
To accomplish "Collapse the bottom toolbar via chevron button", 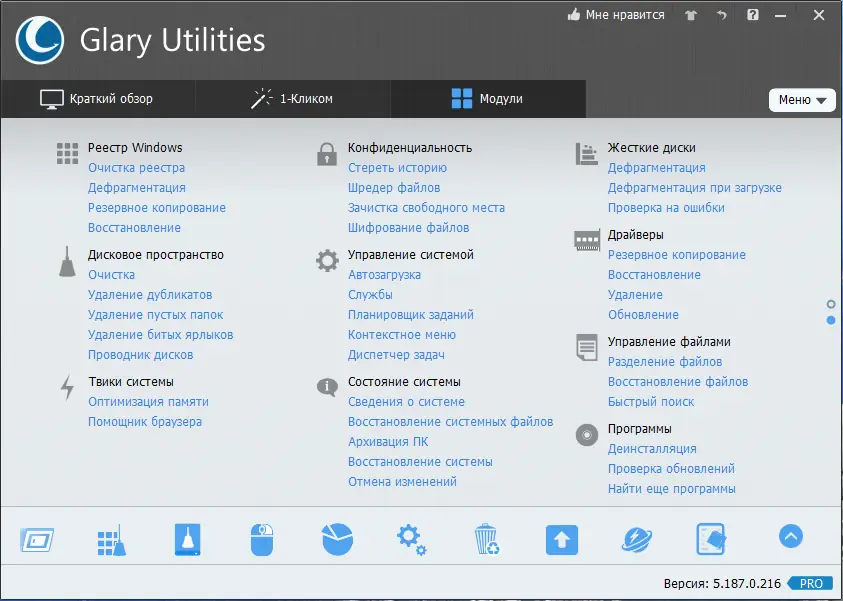I will [x=790, y=536].
